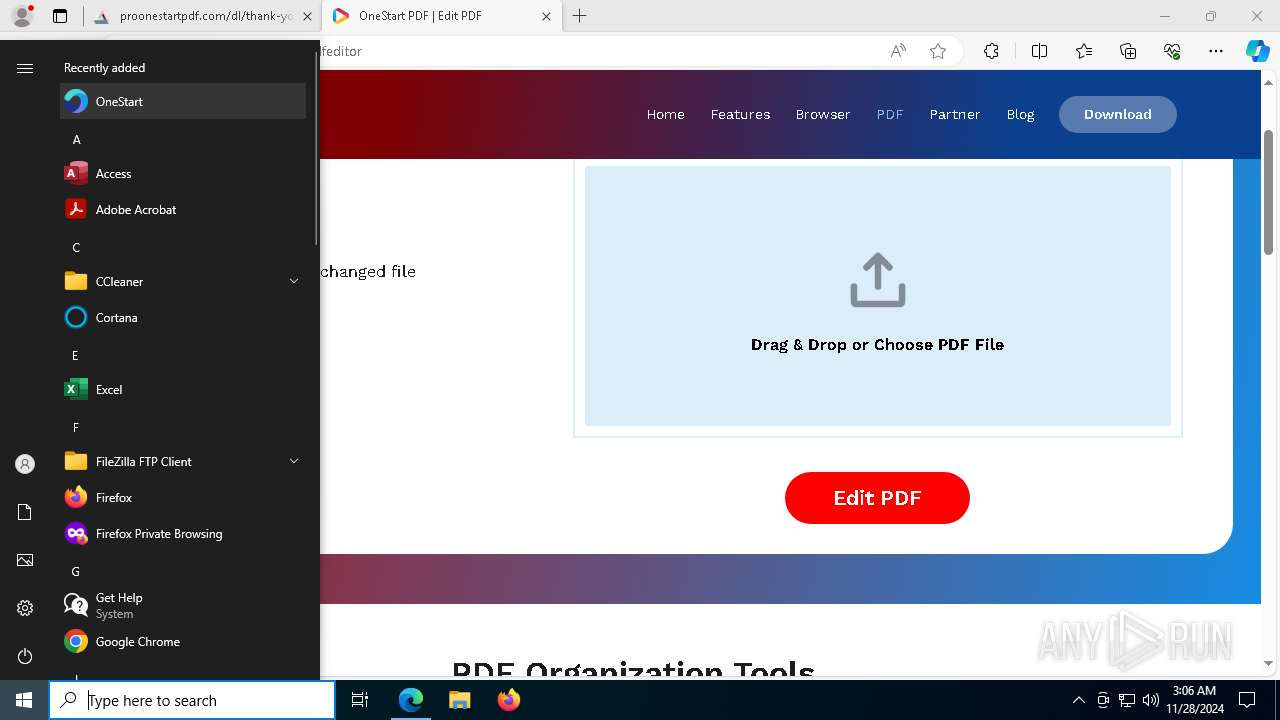The height and width of the screenshot is (720, 1280).
Task: Open Edge profile icon
Action: tap(22, 16)
